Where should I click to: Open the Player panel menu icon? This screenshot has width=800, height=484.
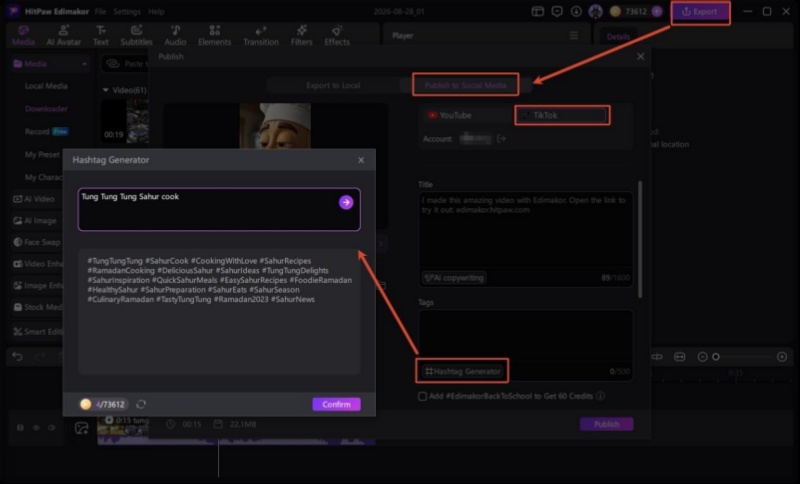[x=574, y=36]
